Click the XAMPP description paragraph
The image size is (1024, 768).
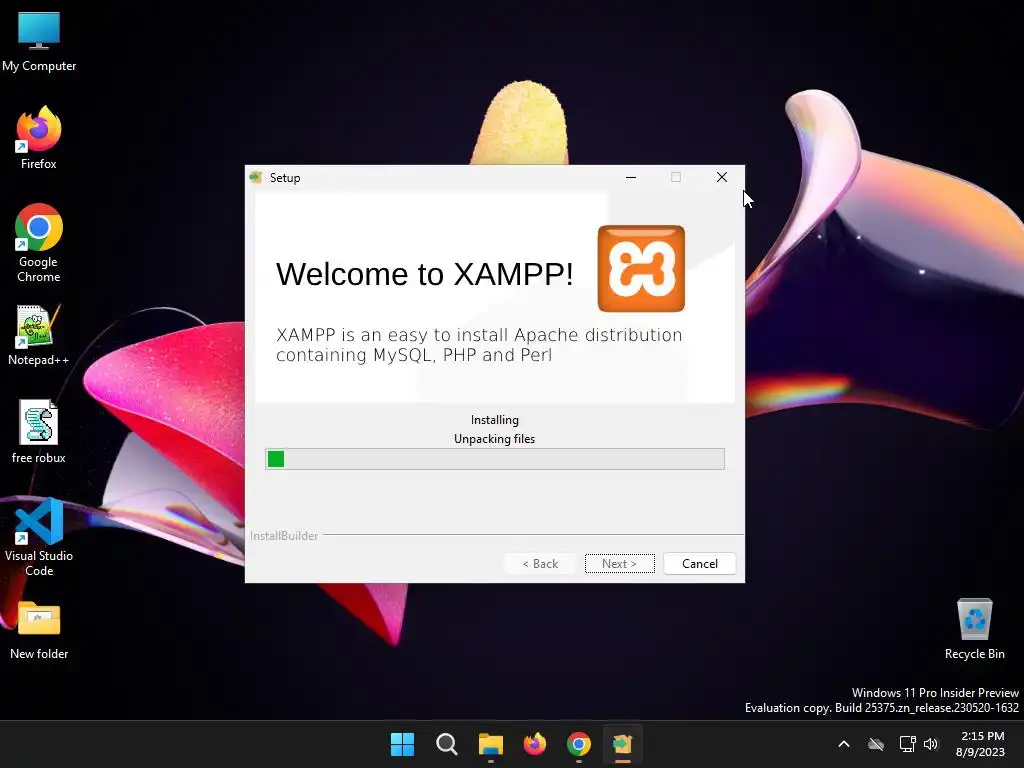[x=479, y=345]
